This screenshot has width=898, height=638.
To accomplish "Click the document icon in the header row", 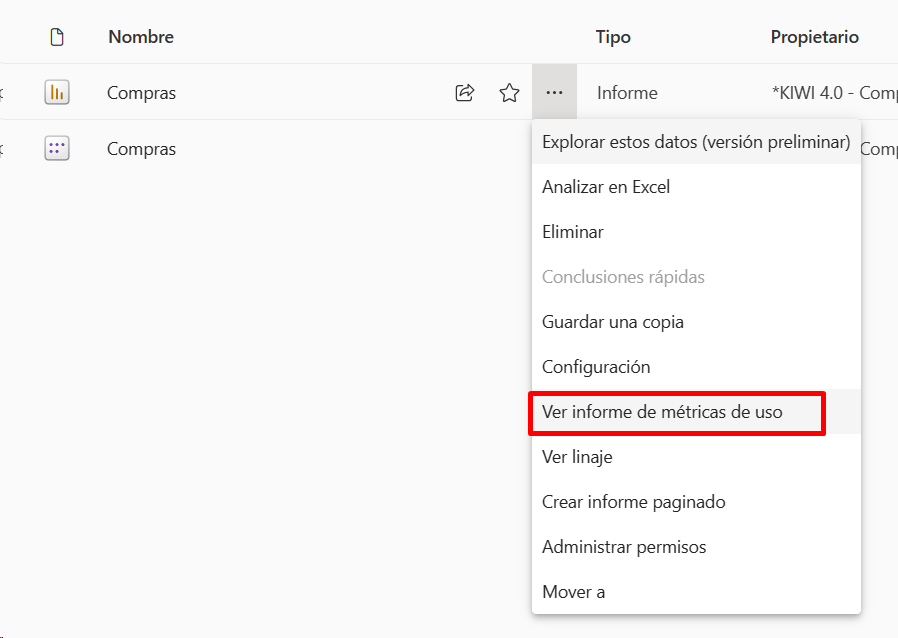I will (57, 37).
